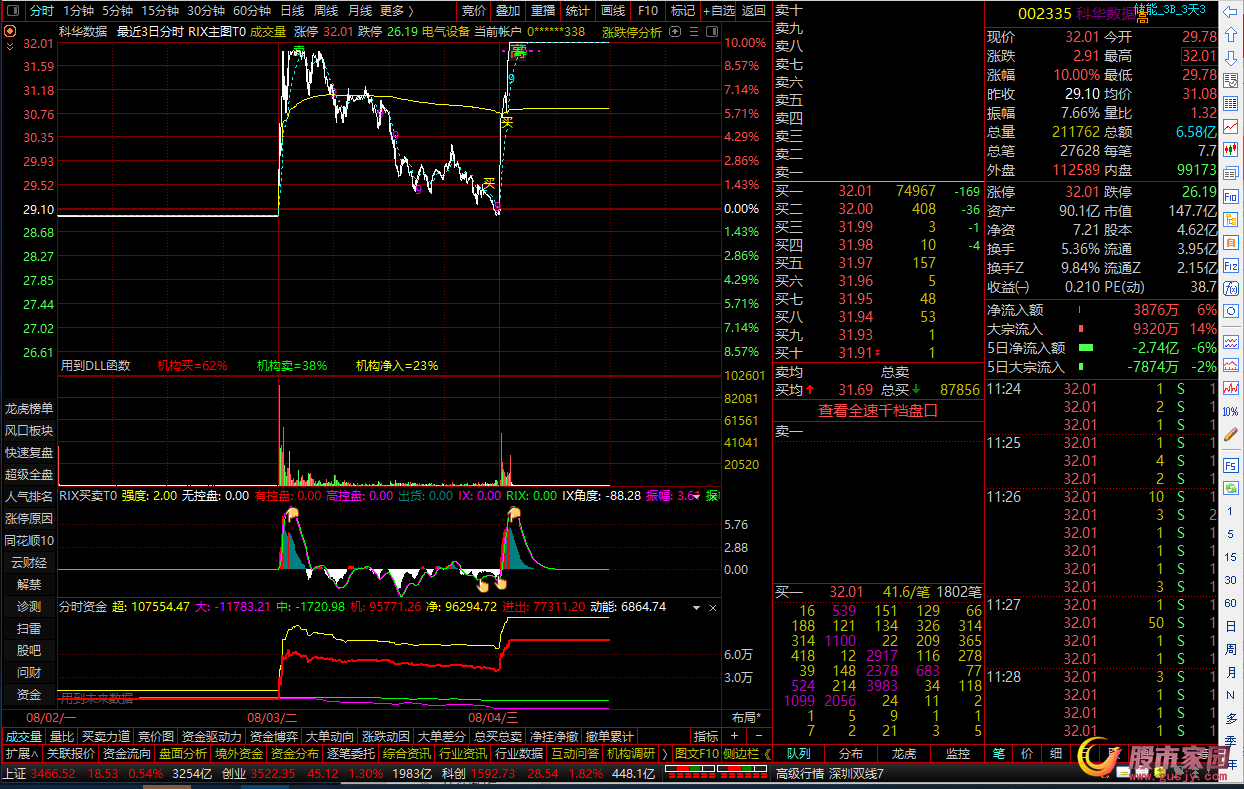Toggle the 叠加 overlay mode
Image resolution: width=1244 pixels, height=789 pixels.
click(508, 11)
